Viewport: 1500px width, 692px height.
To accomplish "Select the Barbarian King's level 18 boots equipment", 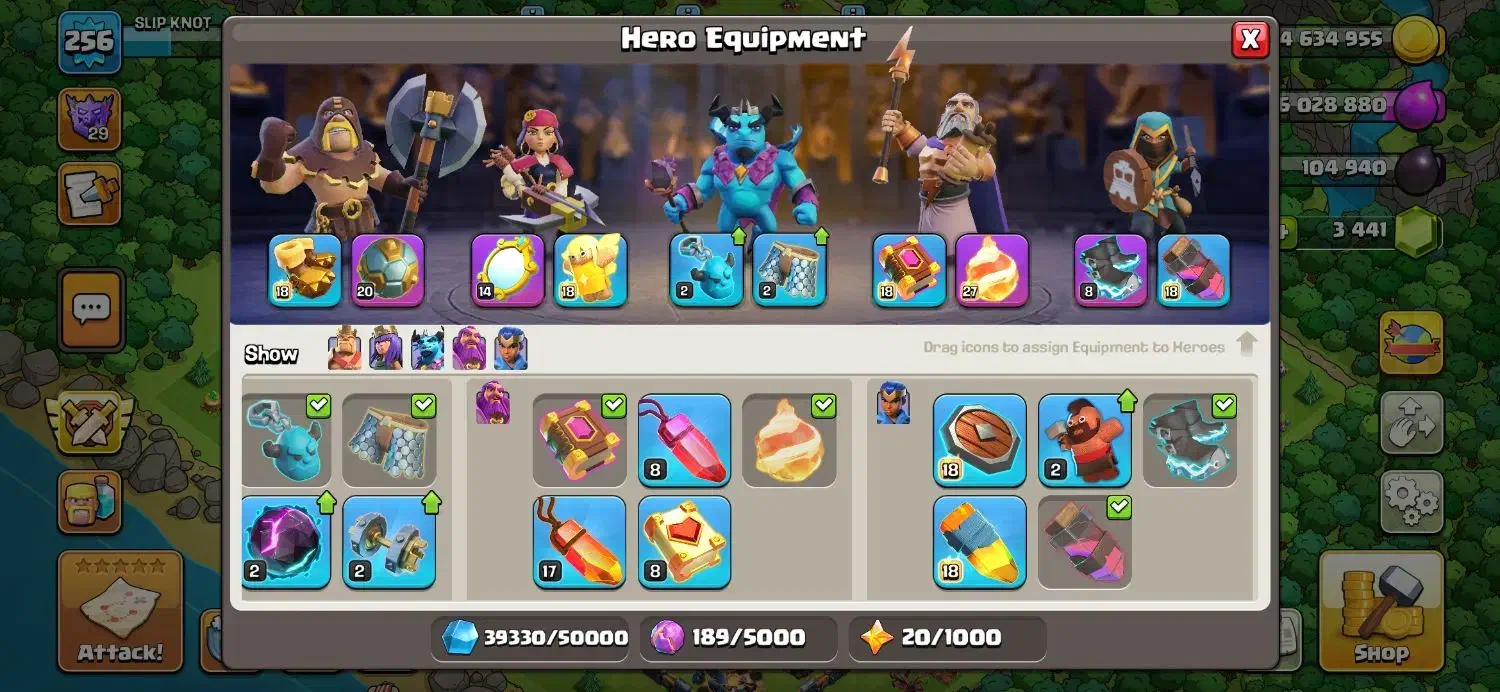I will point(305,270).
